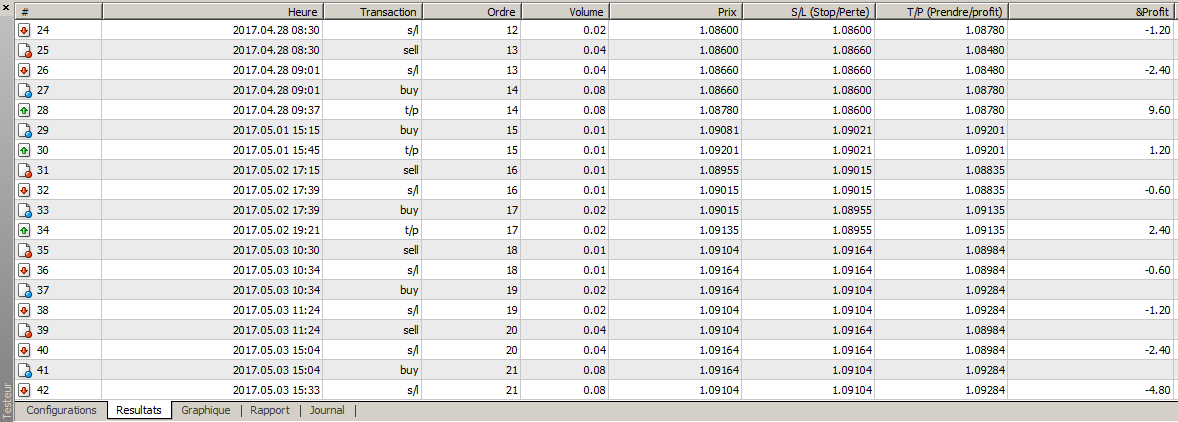Image resolution: width=1178 pixels, height=422 pixels.
Task: Sort by the Transaction column header
Action: coord(373,12)
